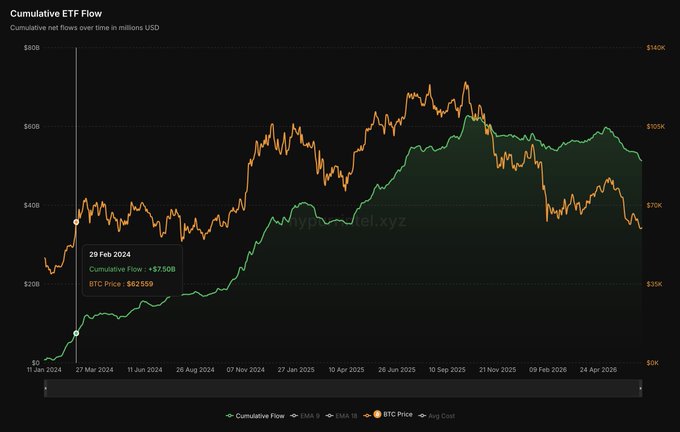Click the Bitcoin icon in the legend
Image resolution: width=680 pixels, height=432 pixels.
pos(377,414)
